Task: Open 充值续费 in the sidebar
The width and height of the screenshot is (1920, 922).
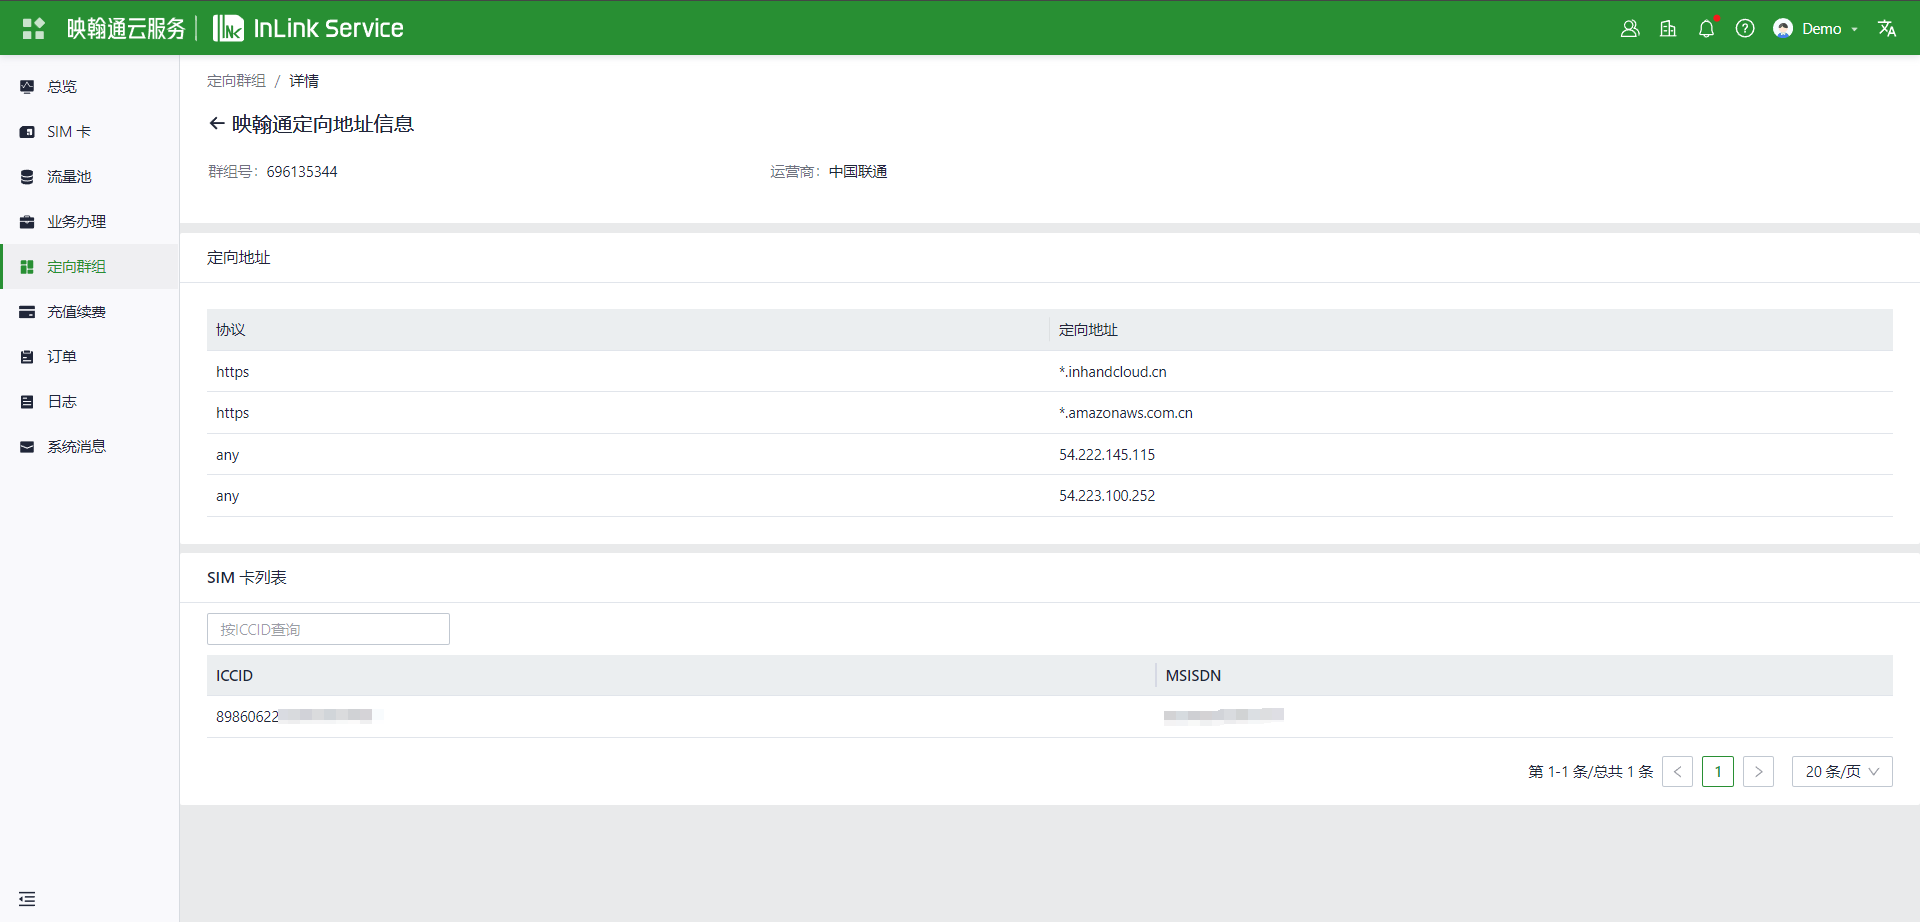Action: (x=89, y=312)
